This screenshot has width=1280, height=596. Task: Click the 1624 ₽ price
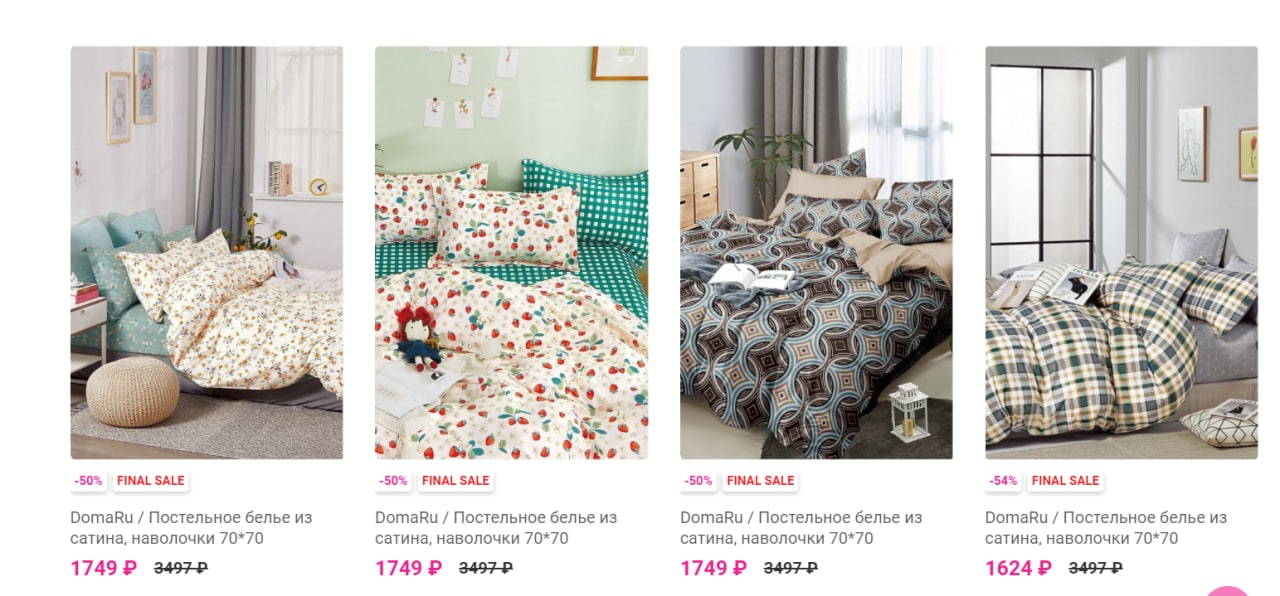click(1018, 568)
